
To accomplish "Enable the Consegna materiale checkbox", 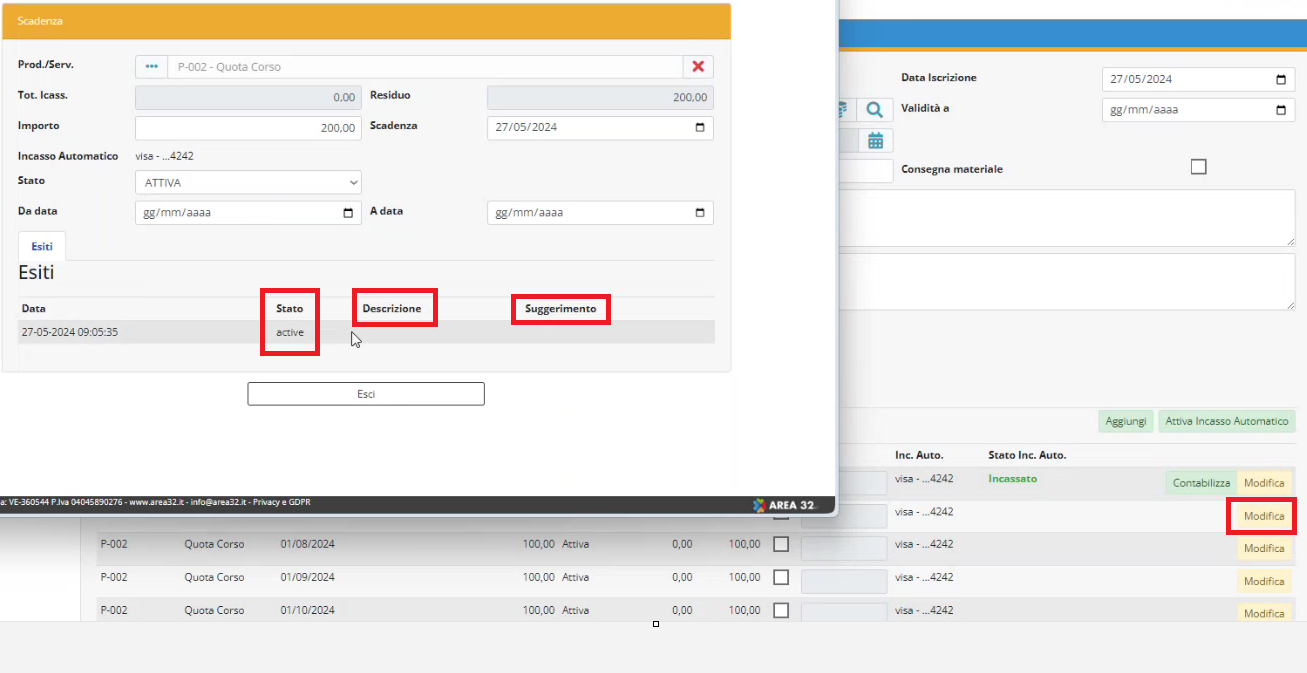I will 1198,166.
